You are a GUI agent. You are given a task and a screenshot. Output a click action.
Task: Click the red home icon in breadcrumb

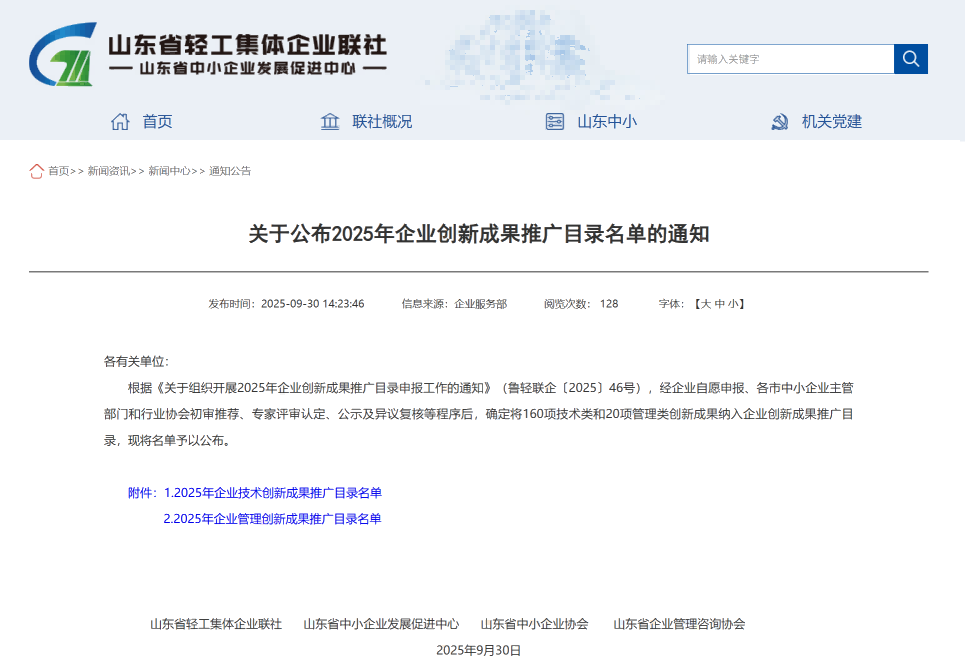tap(37, 171)
